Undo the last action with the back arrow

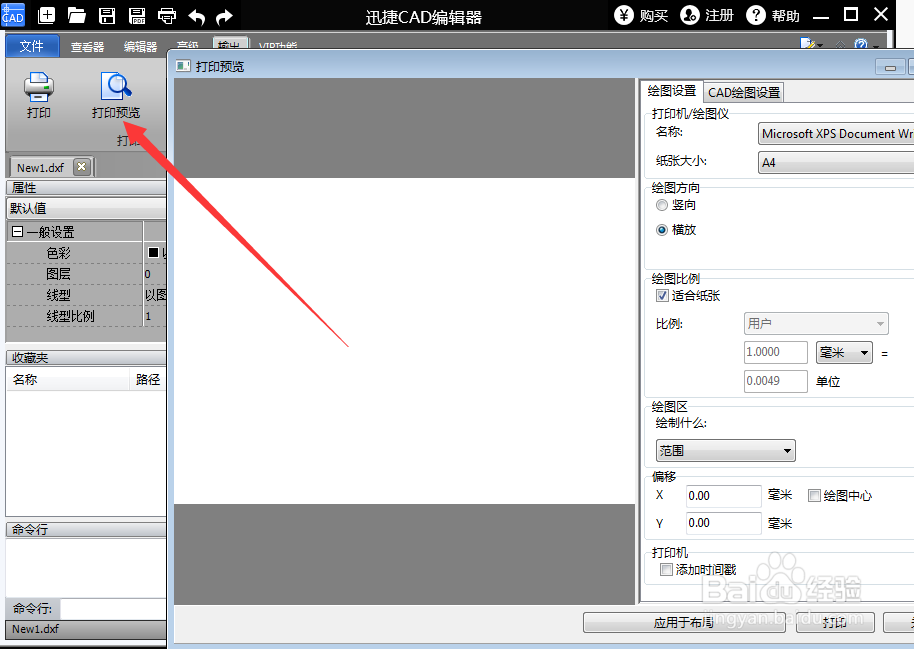(196, 16)
